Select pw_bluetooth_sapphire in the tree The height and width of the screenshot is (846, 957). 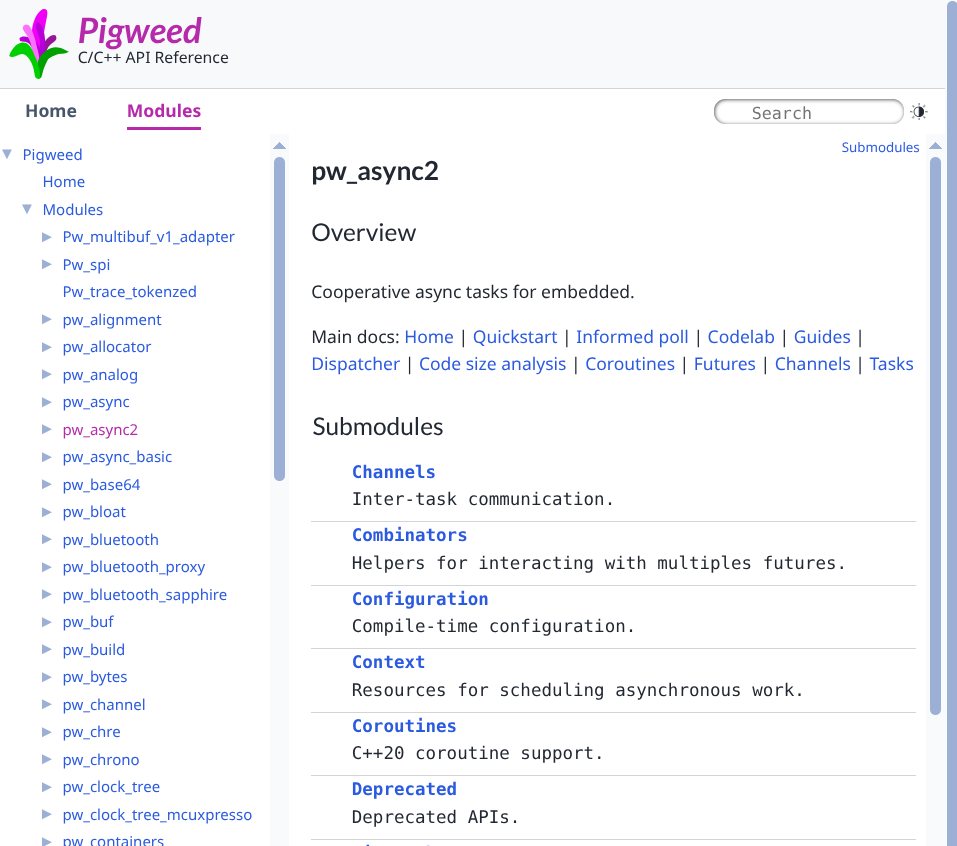[145, 595]
